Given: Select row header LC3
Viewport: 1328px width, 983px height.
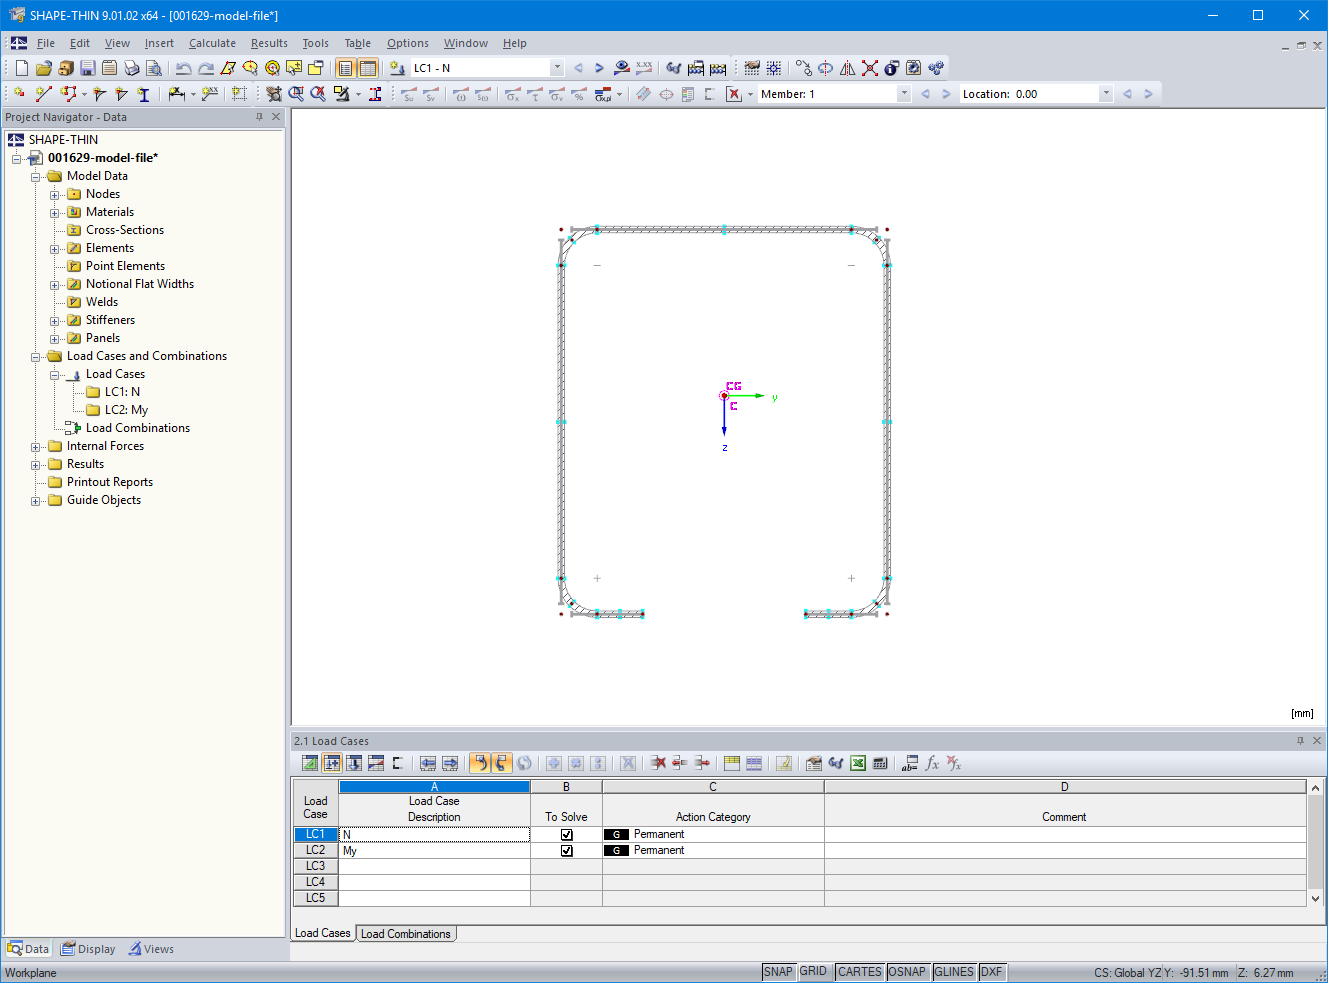Looking at the screenshot, I should (x=316, y=867).
